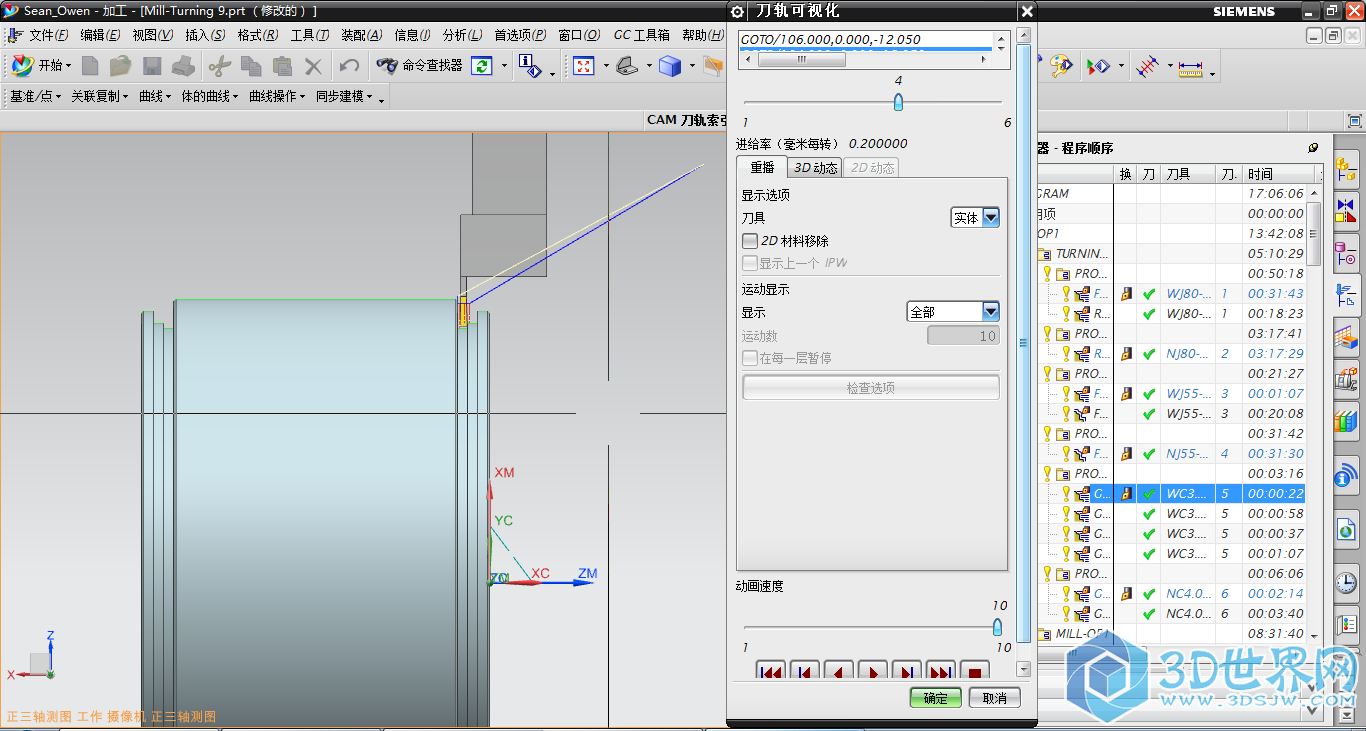The image size is (1366, 731).
Task: Open the 命令查找器 binoculars command finder
Action: [x=419, y=65]
